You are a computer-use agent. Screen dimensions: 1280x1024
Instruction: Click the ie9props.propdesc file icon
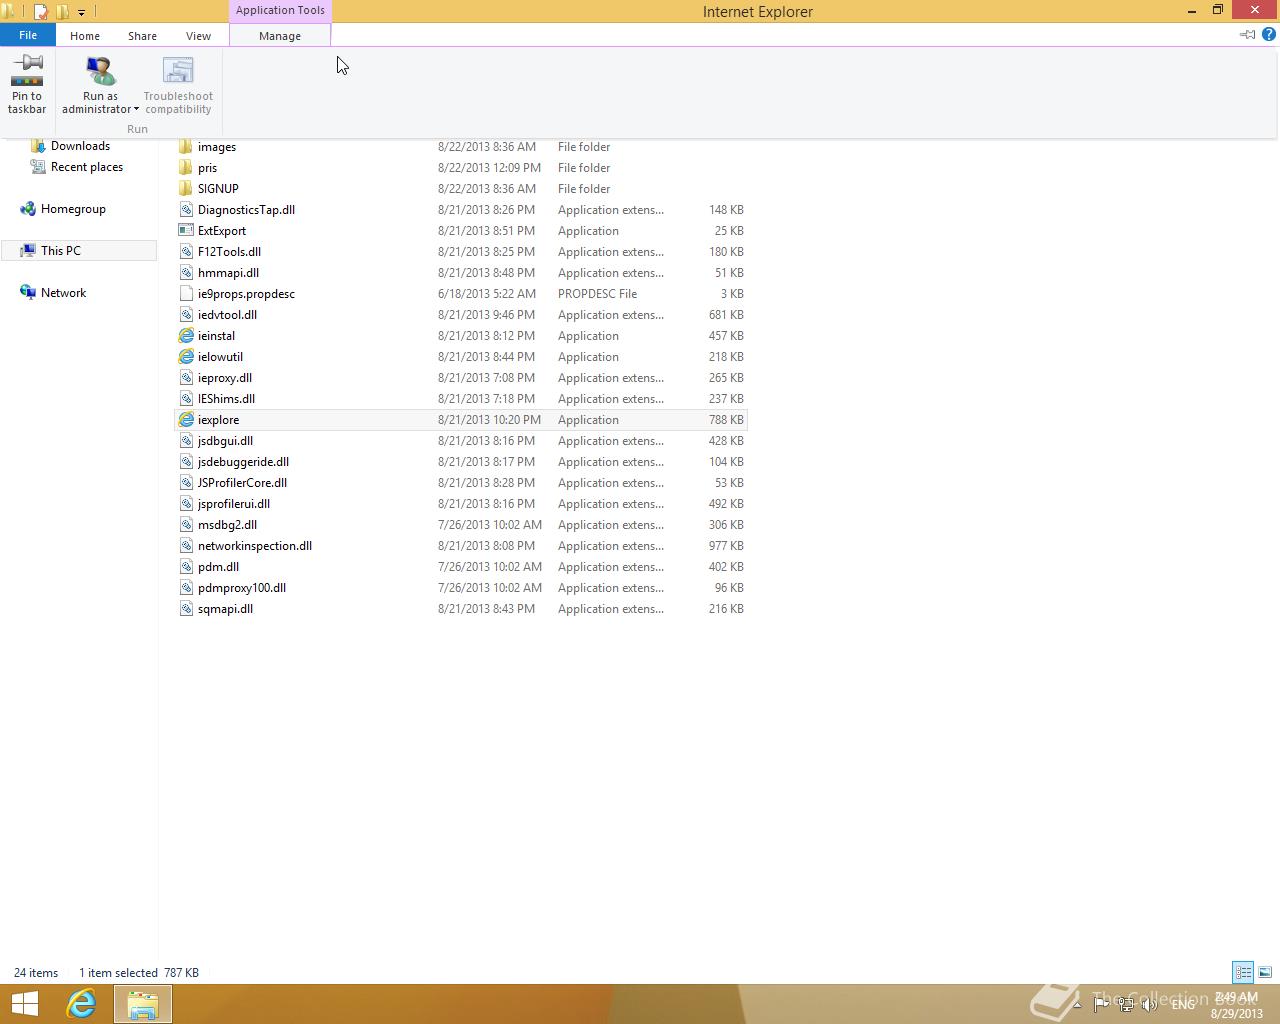pyautogui.click(x=186, y=294)
